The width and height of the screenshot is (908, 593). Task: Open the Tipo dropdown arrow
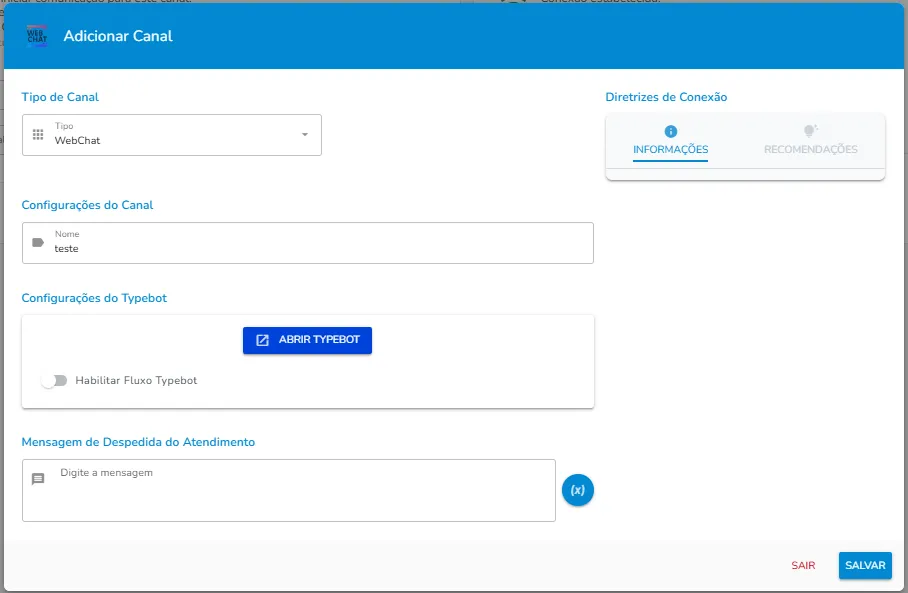305,134
